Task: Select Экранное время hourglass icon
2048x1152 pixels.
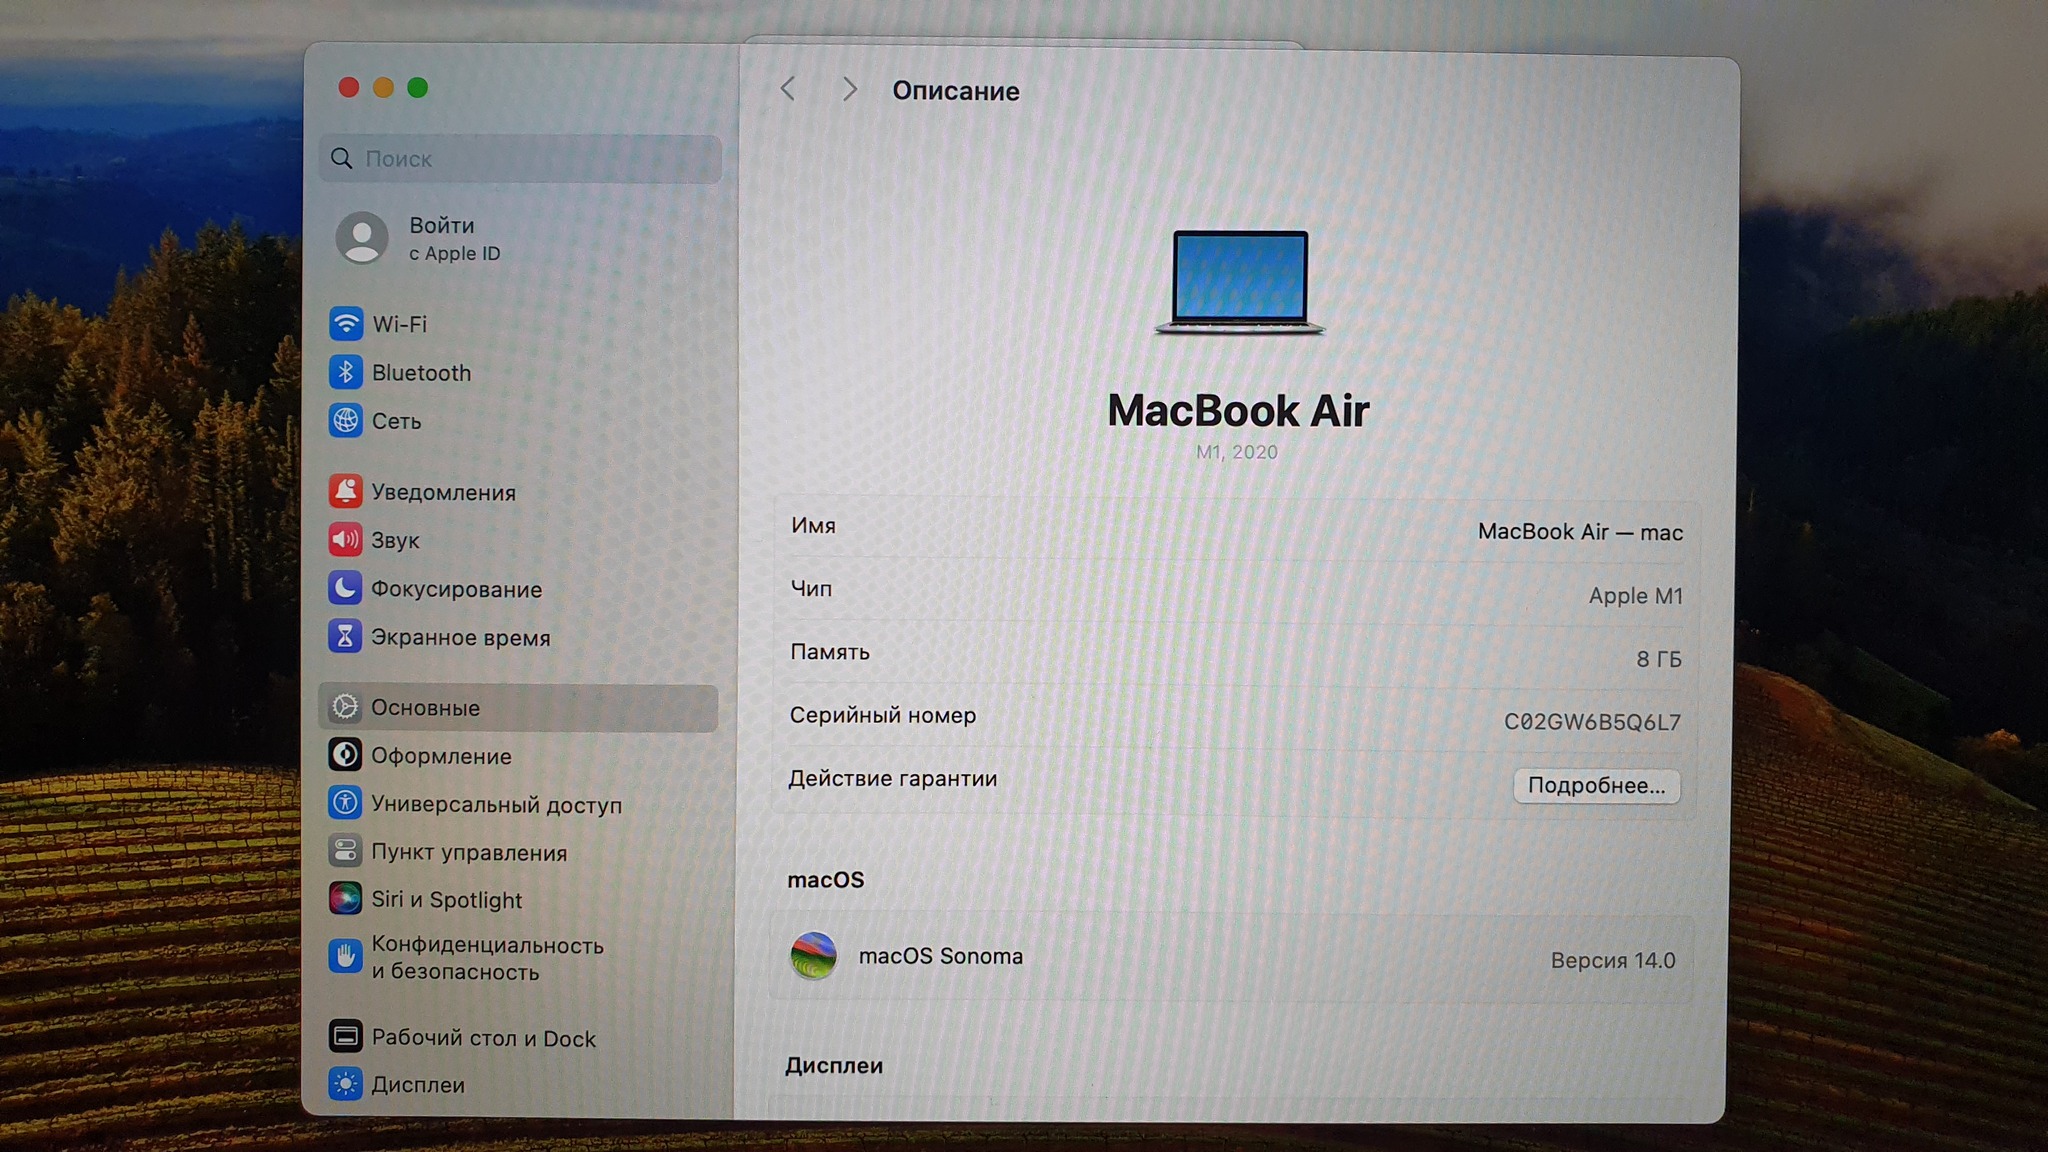Action: point(346,637)
